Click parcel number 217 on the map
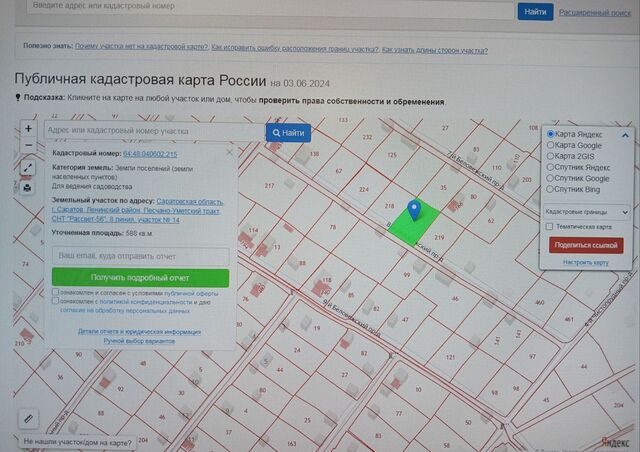 tap(269, 186)
